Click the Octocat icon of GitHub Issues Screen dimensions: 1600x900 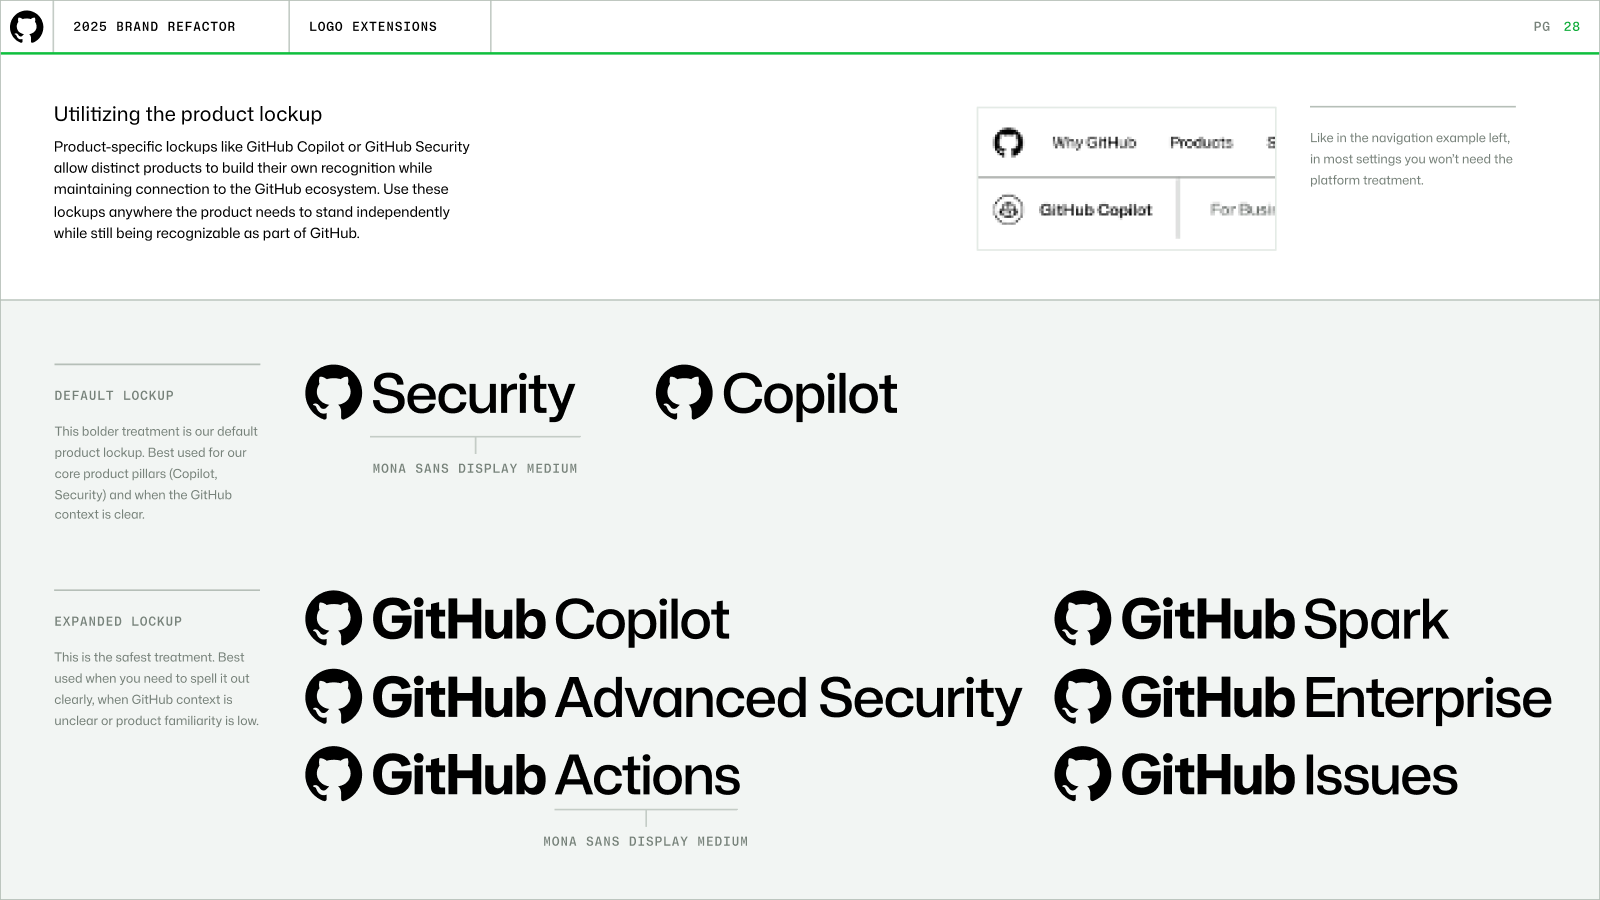click(1082, 774)
